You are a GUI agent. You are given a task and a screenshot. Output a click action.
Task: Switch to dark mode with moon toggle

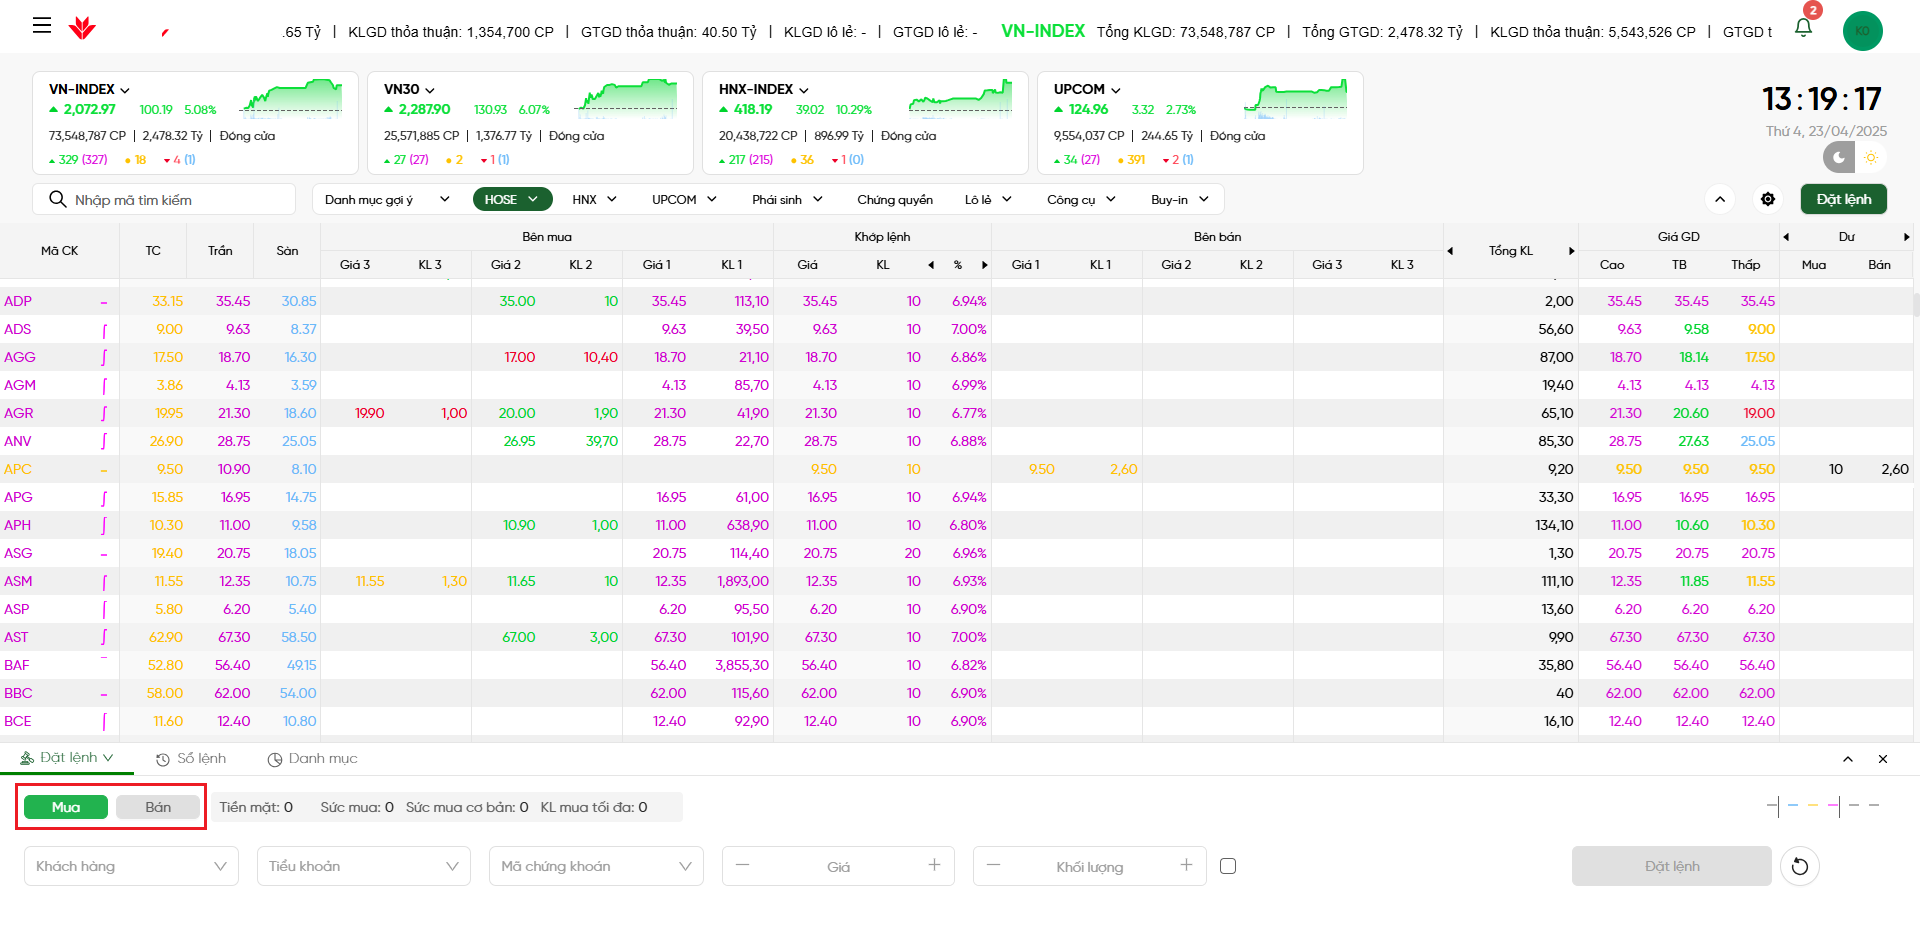coord(1838,157)
